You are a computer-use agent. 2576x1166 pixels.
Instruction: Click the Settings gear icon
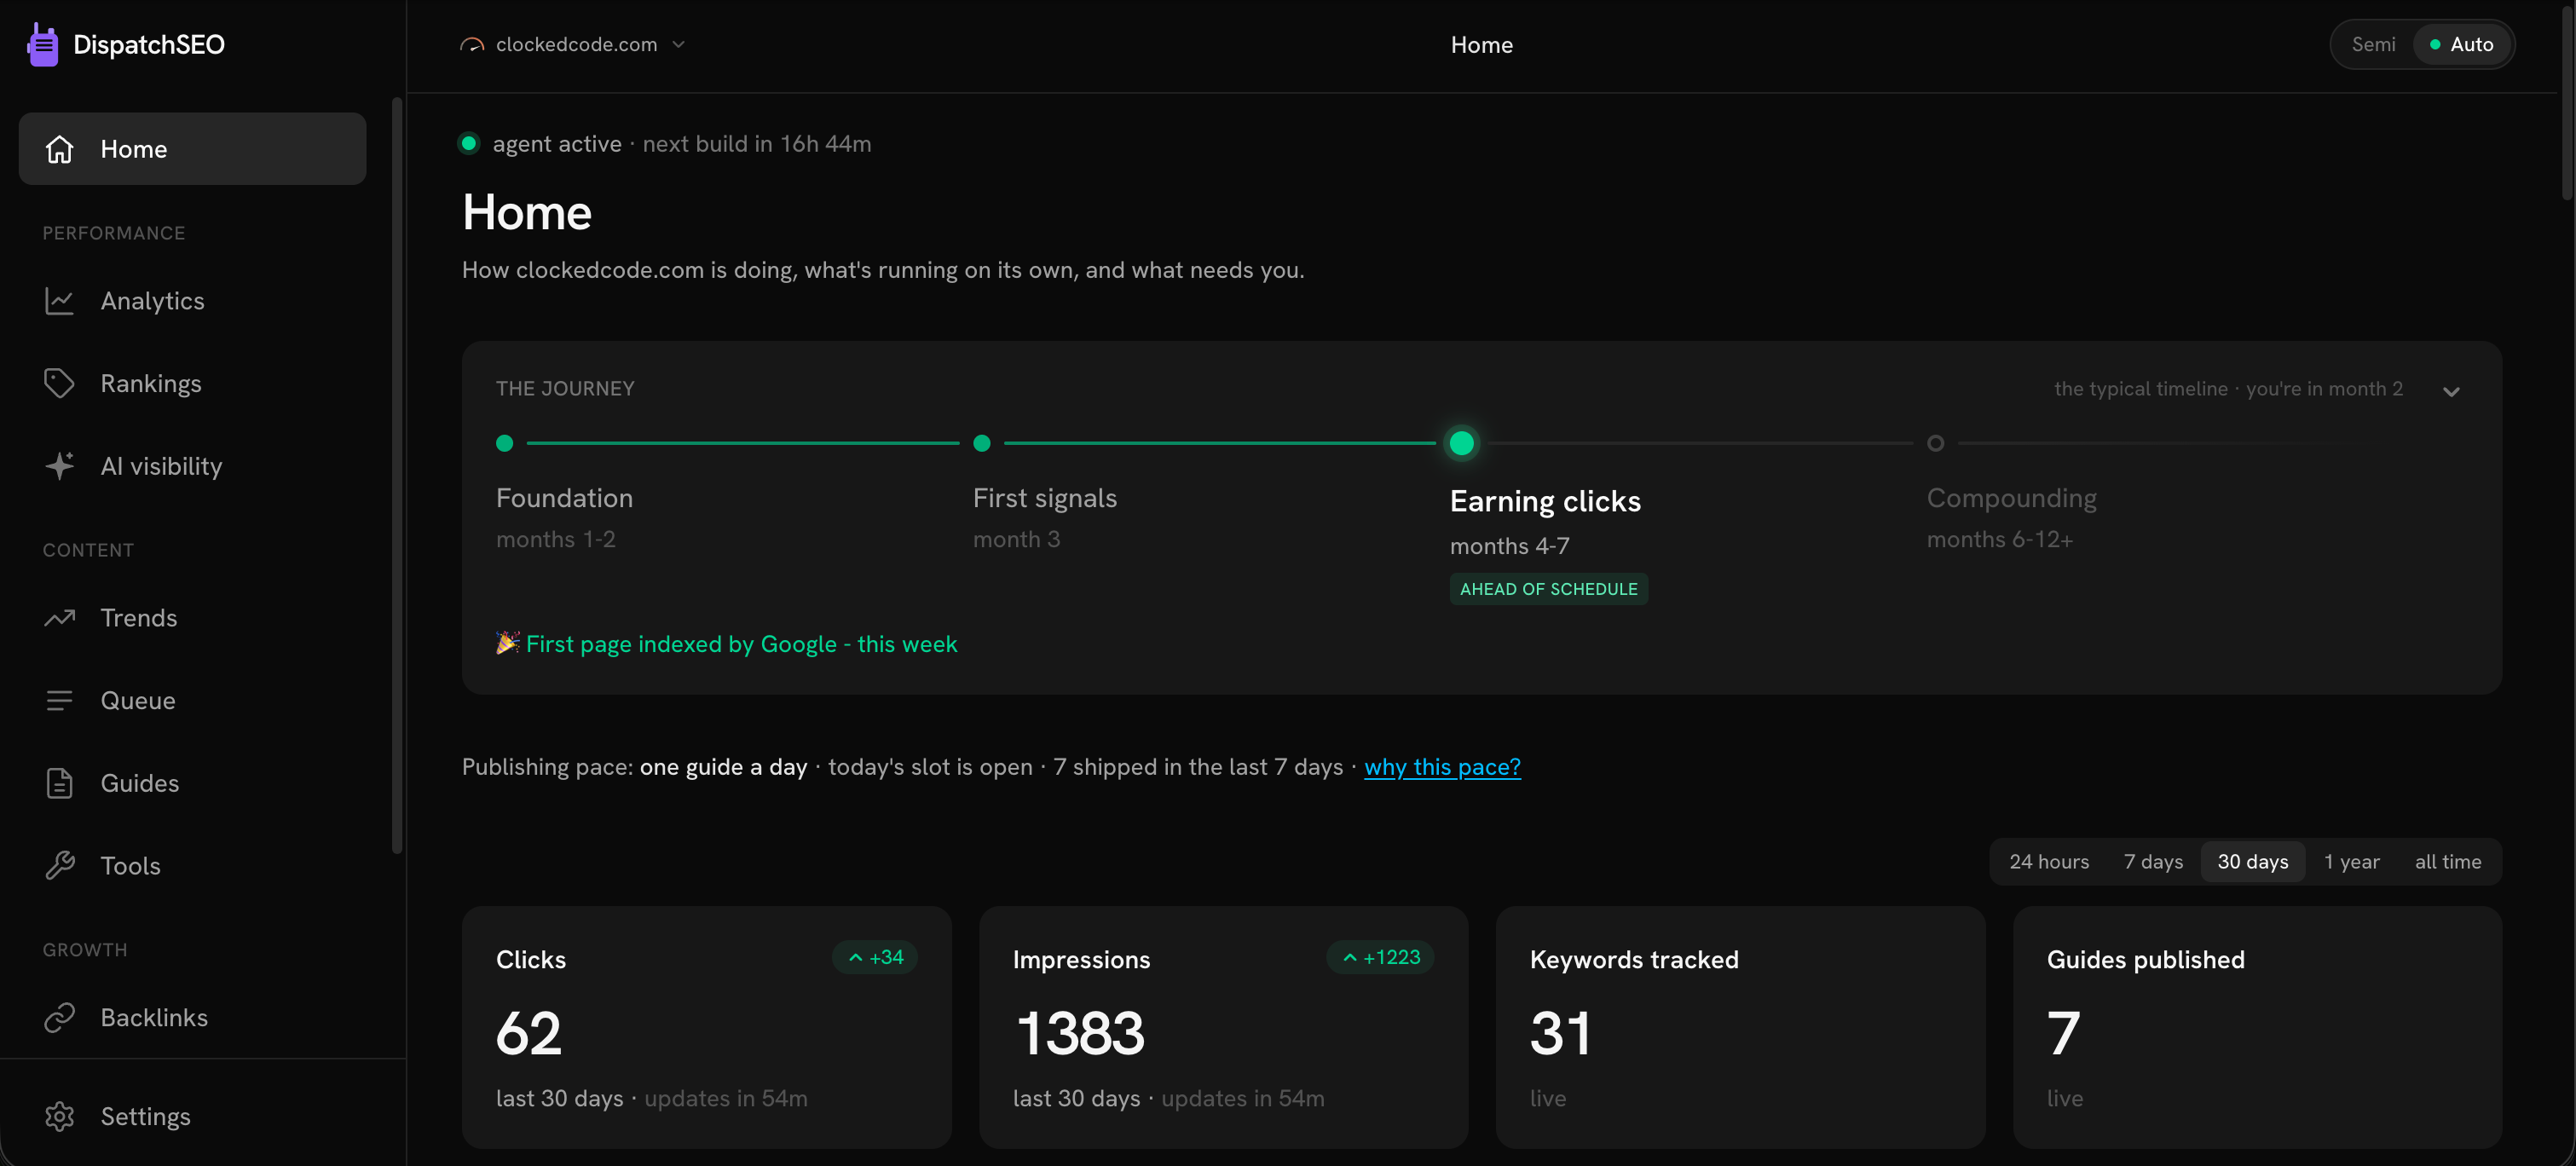pyautogui.click(x=60, y=1117)
